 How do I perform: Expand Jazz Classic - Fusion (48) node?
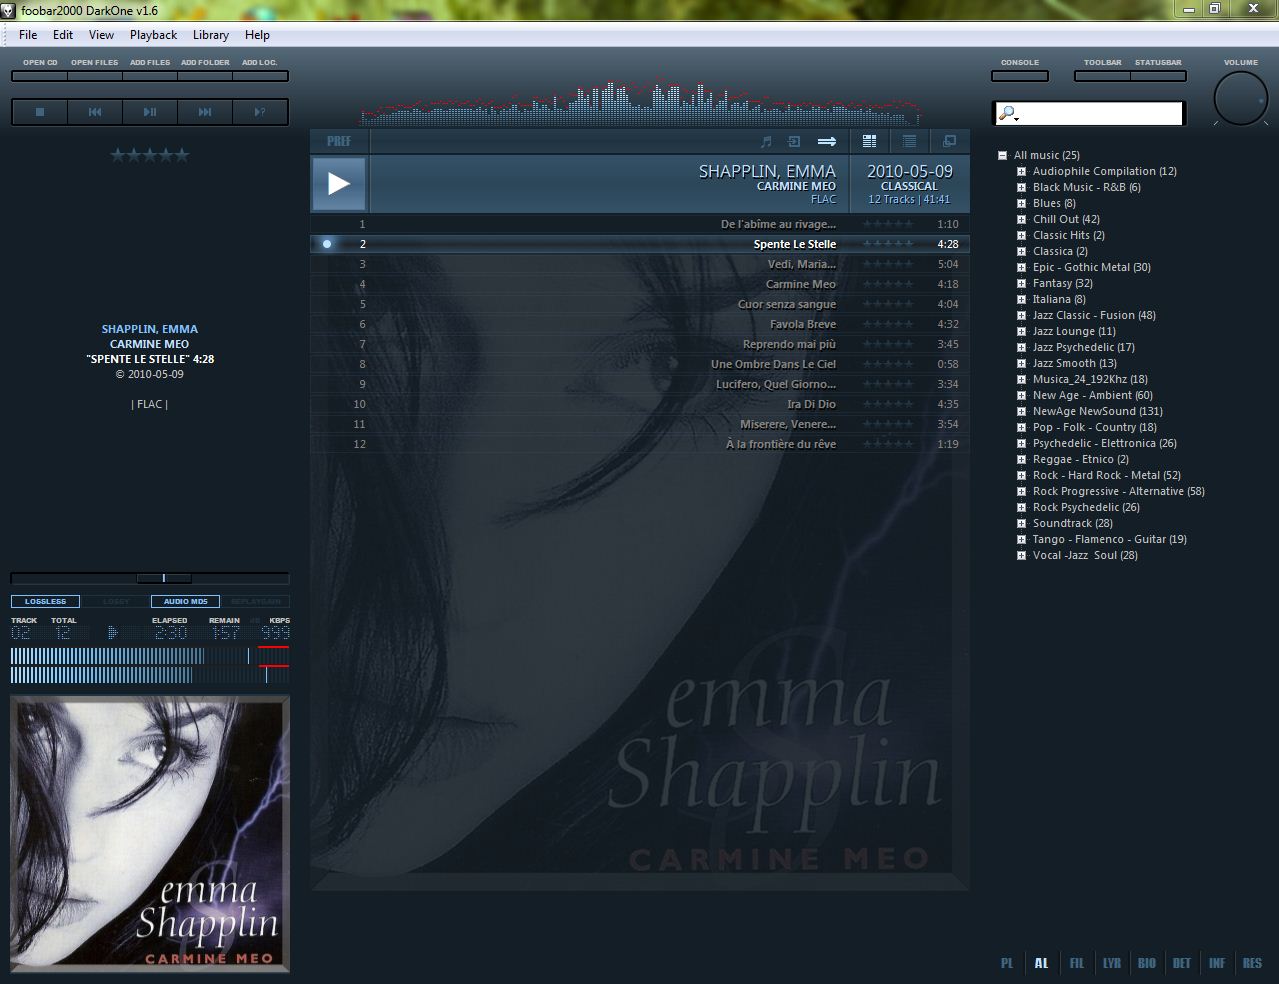coord(1021,315)
